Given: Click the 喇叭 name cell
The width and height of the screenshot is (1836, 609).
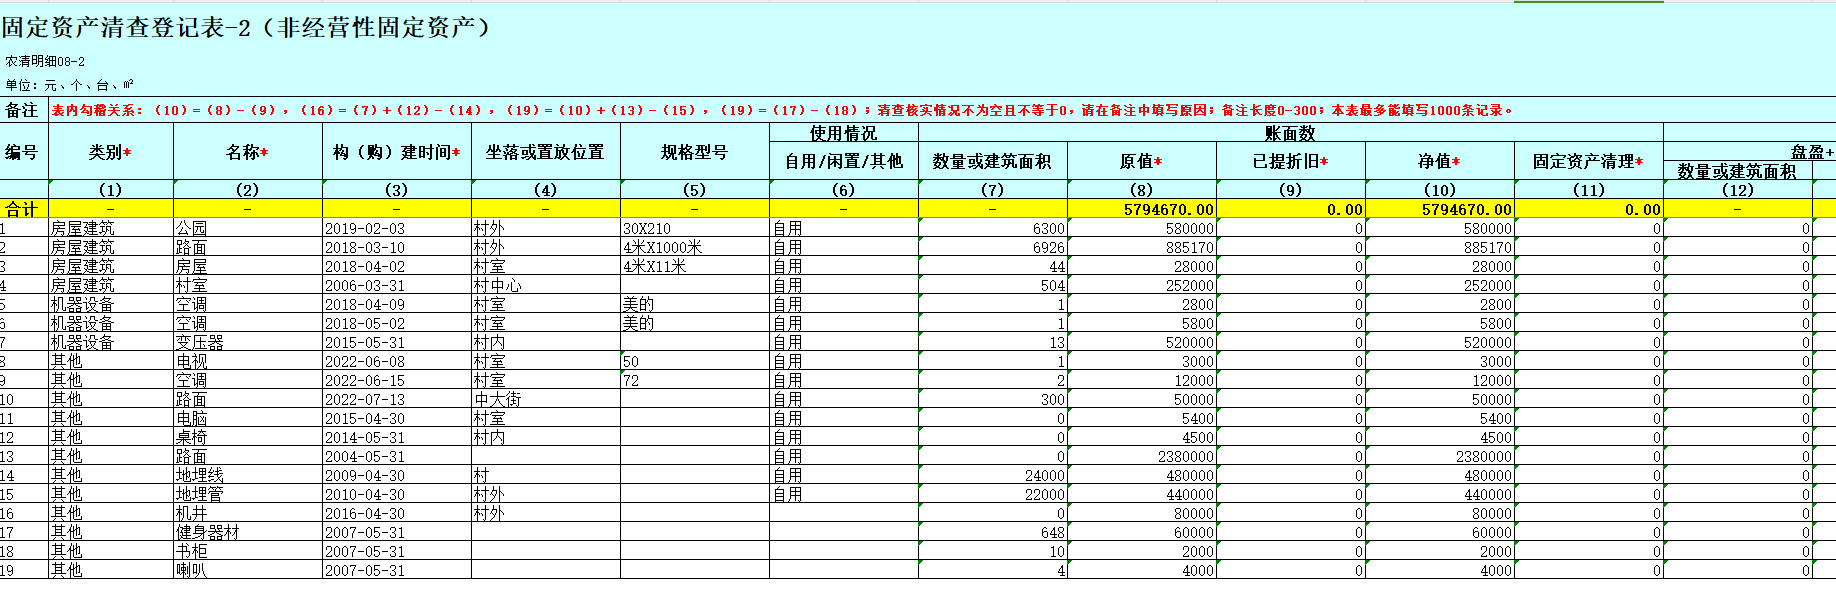Looking at the screenshot, I should [x=247, y=570].
